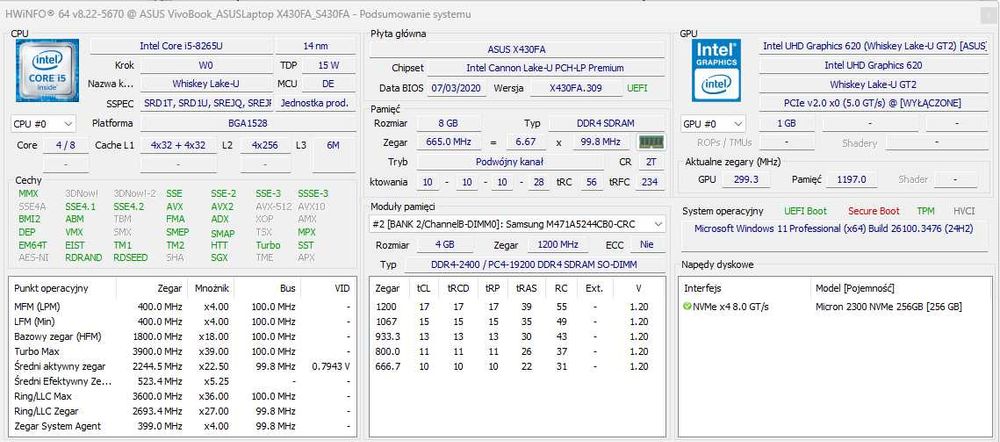Click the ECC value Nie
Screen dimensions: 1000x442
click(647, 244)
